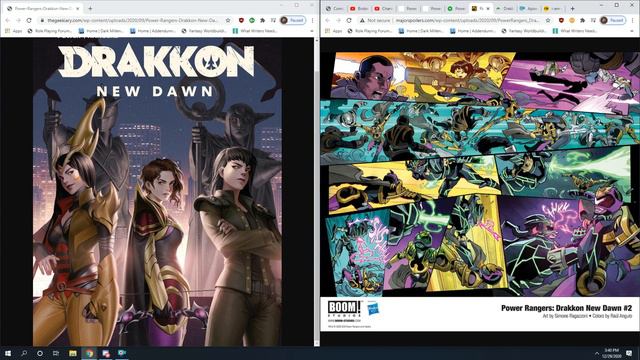Open Fantasy Worldbuilding bookmark in right window
The width and height of the screenshot is (640, 360).
pos(524,31)
